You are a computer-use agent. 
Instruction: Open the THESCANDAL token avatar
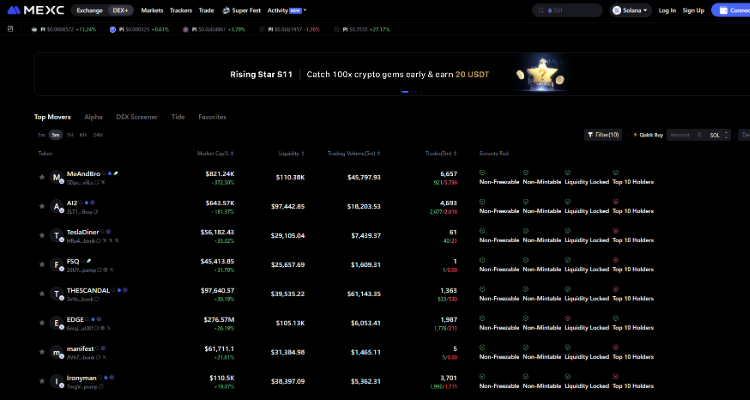pyautogui.click(x=56, y=294)
